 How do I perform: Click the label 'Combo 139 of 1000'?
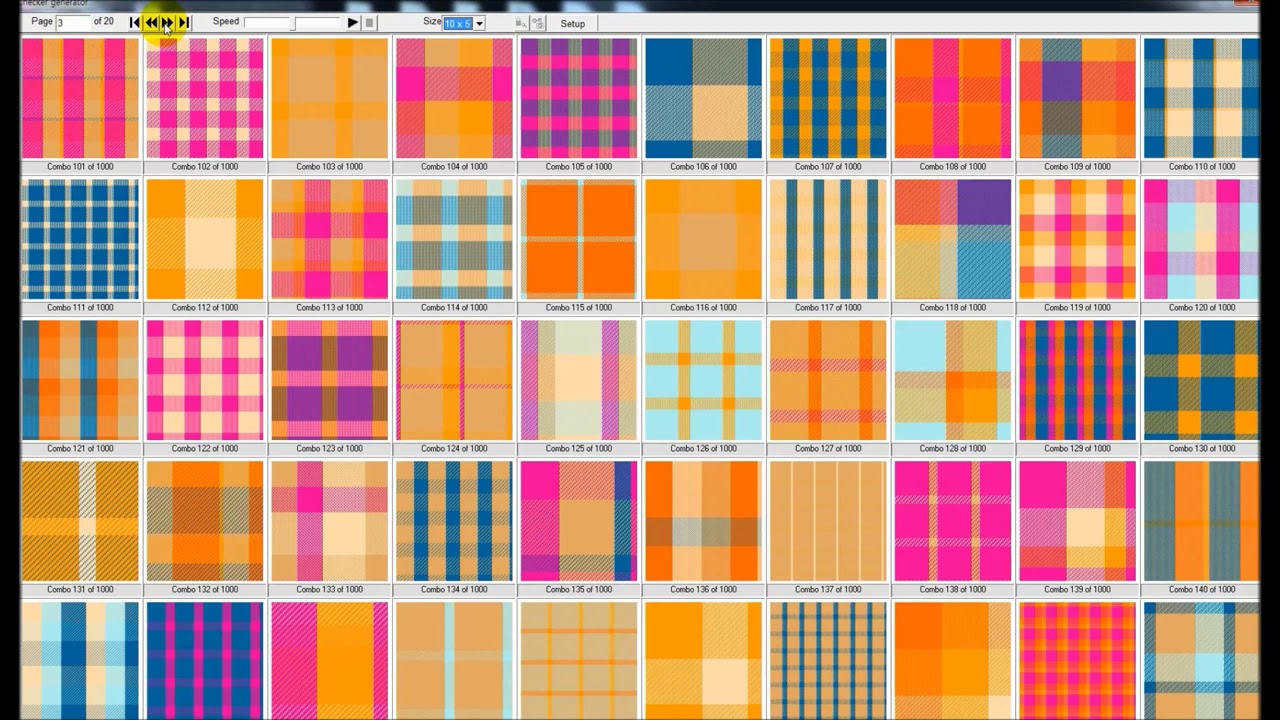[x=1077, y=590]
